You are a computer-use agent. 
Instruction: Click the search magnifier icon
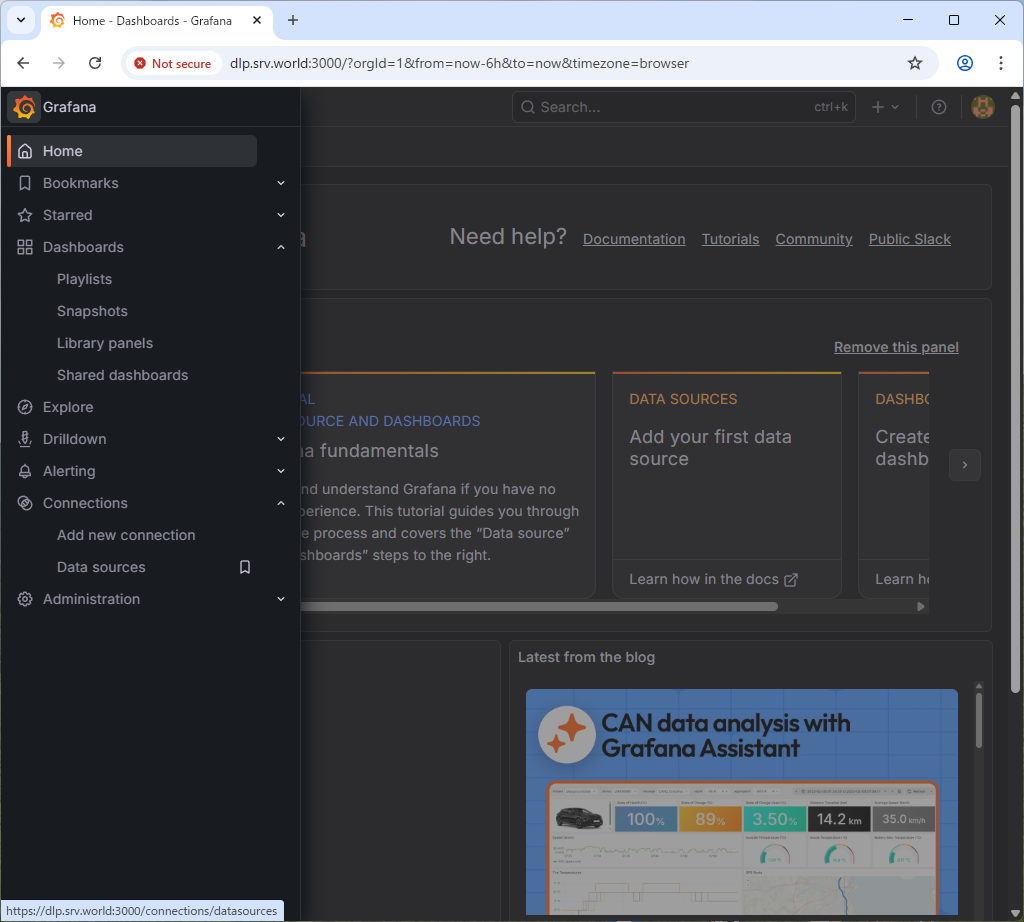point(527,107)
